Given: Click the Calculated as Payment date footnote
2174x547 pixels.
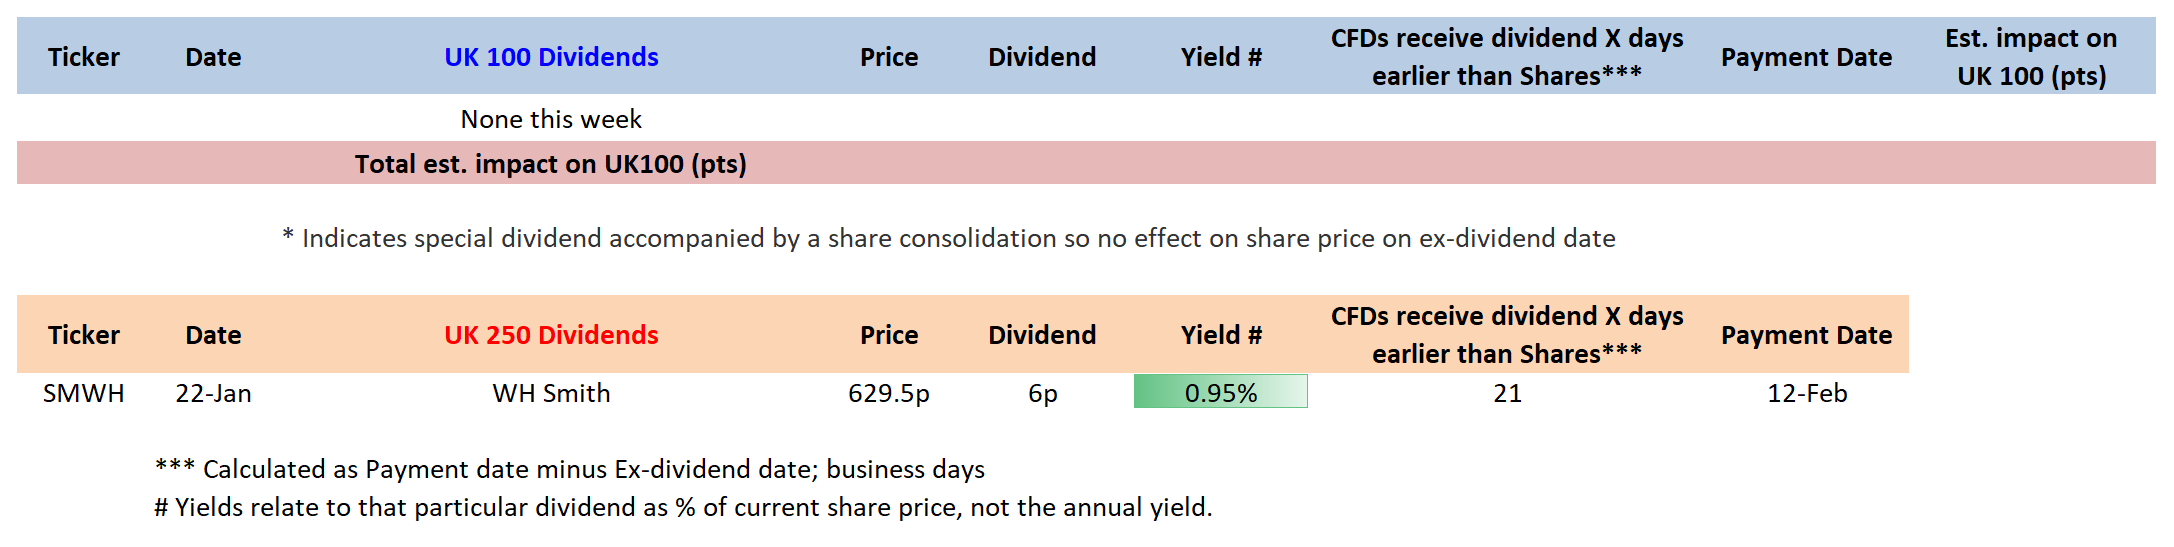Looking at the screenshot, I should point(570,469).
